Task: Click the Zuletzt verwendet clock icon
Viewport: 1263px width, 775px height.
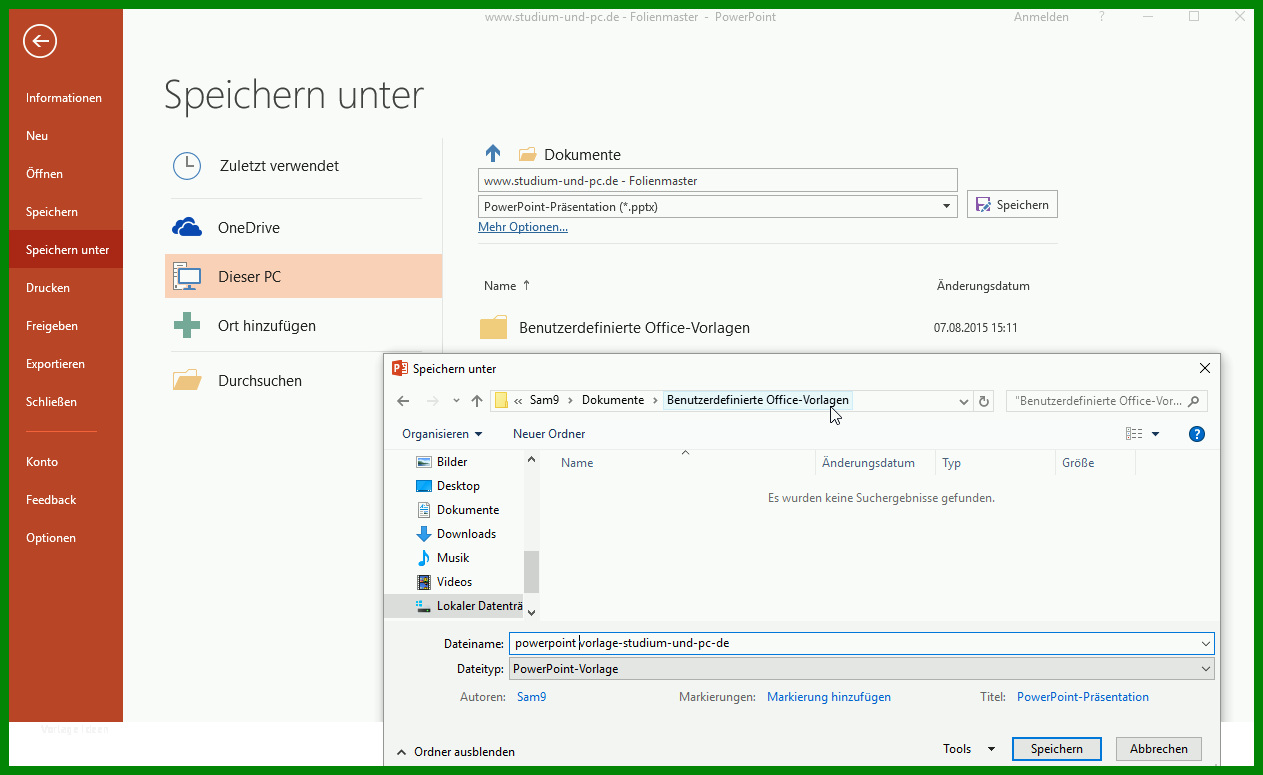Action: click(187, 166)
